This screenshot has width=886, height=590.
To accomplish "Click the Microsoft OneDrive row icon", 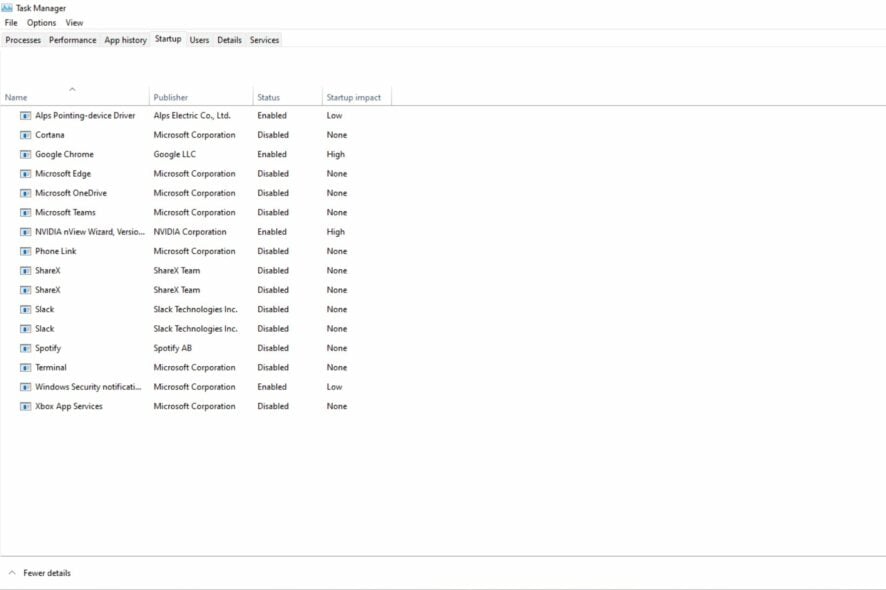I will point(25,193).
